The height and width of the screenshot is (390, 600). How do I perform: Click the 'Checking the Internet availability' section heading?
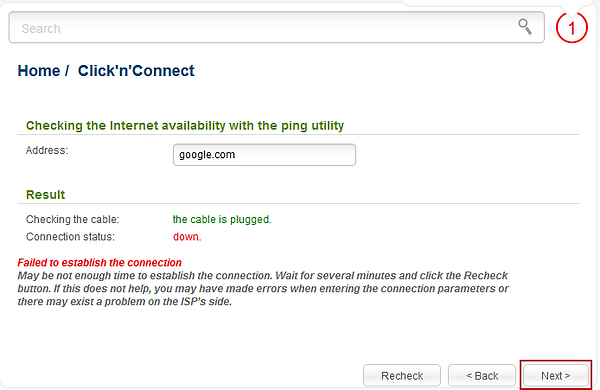click(185, 126)
